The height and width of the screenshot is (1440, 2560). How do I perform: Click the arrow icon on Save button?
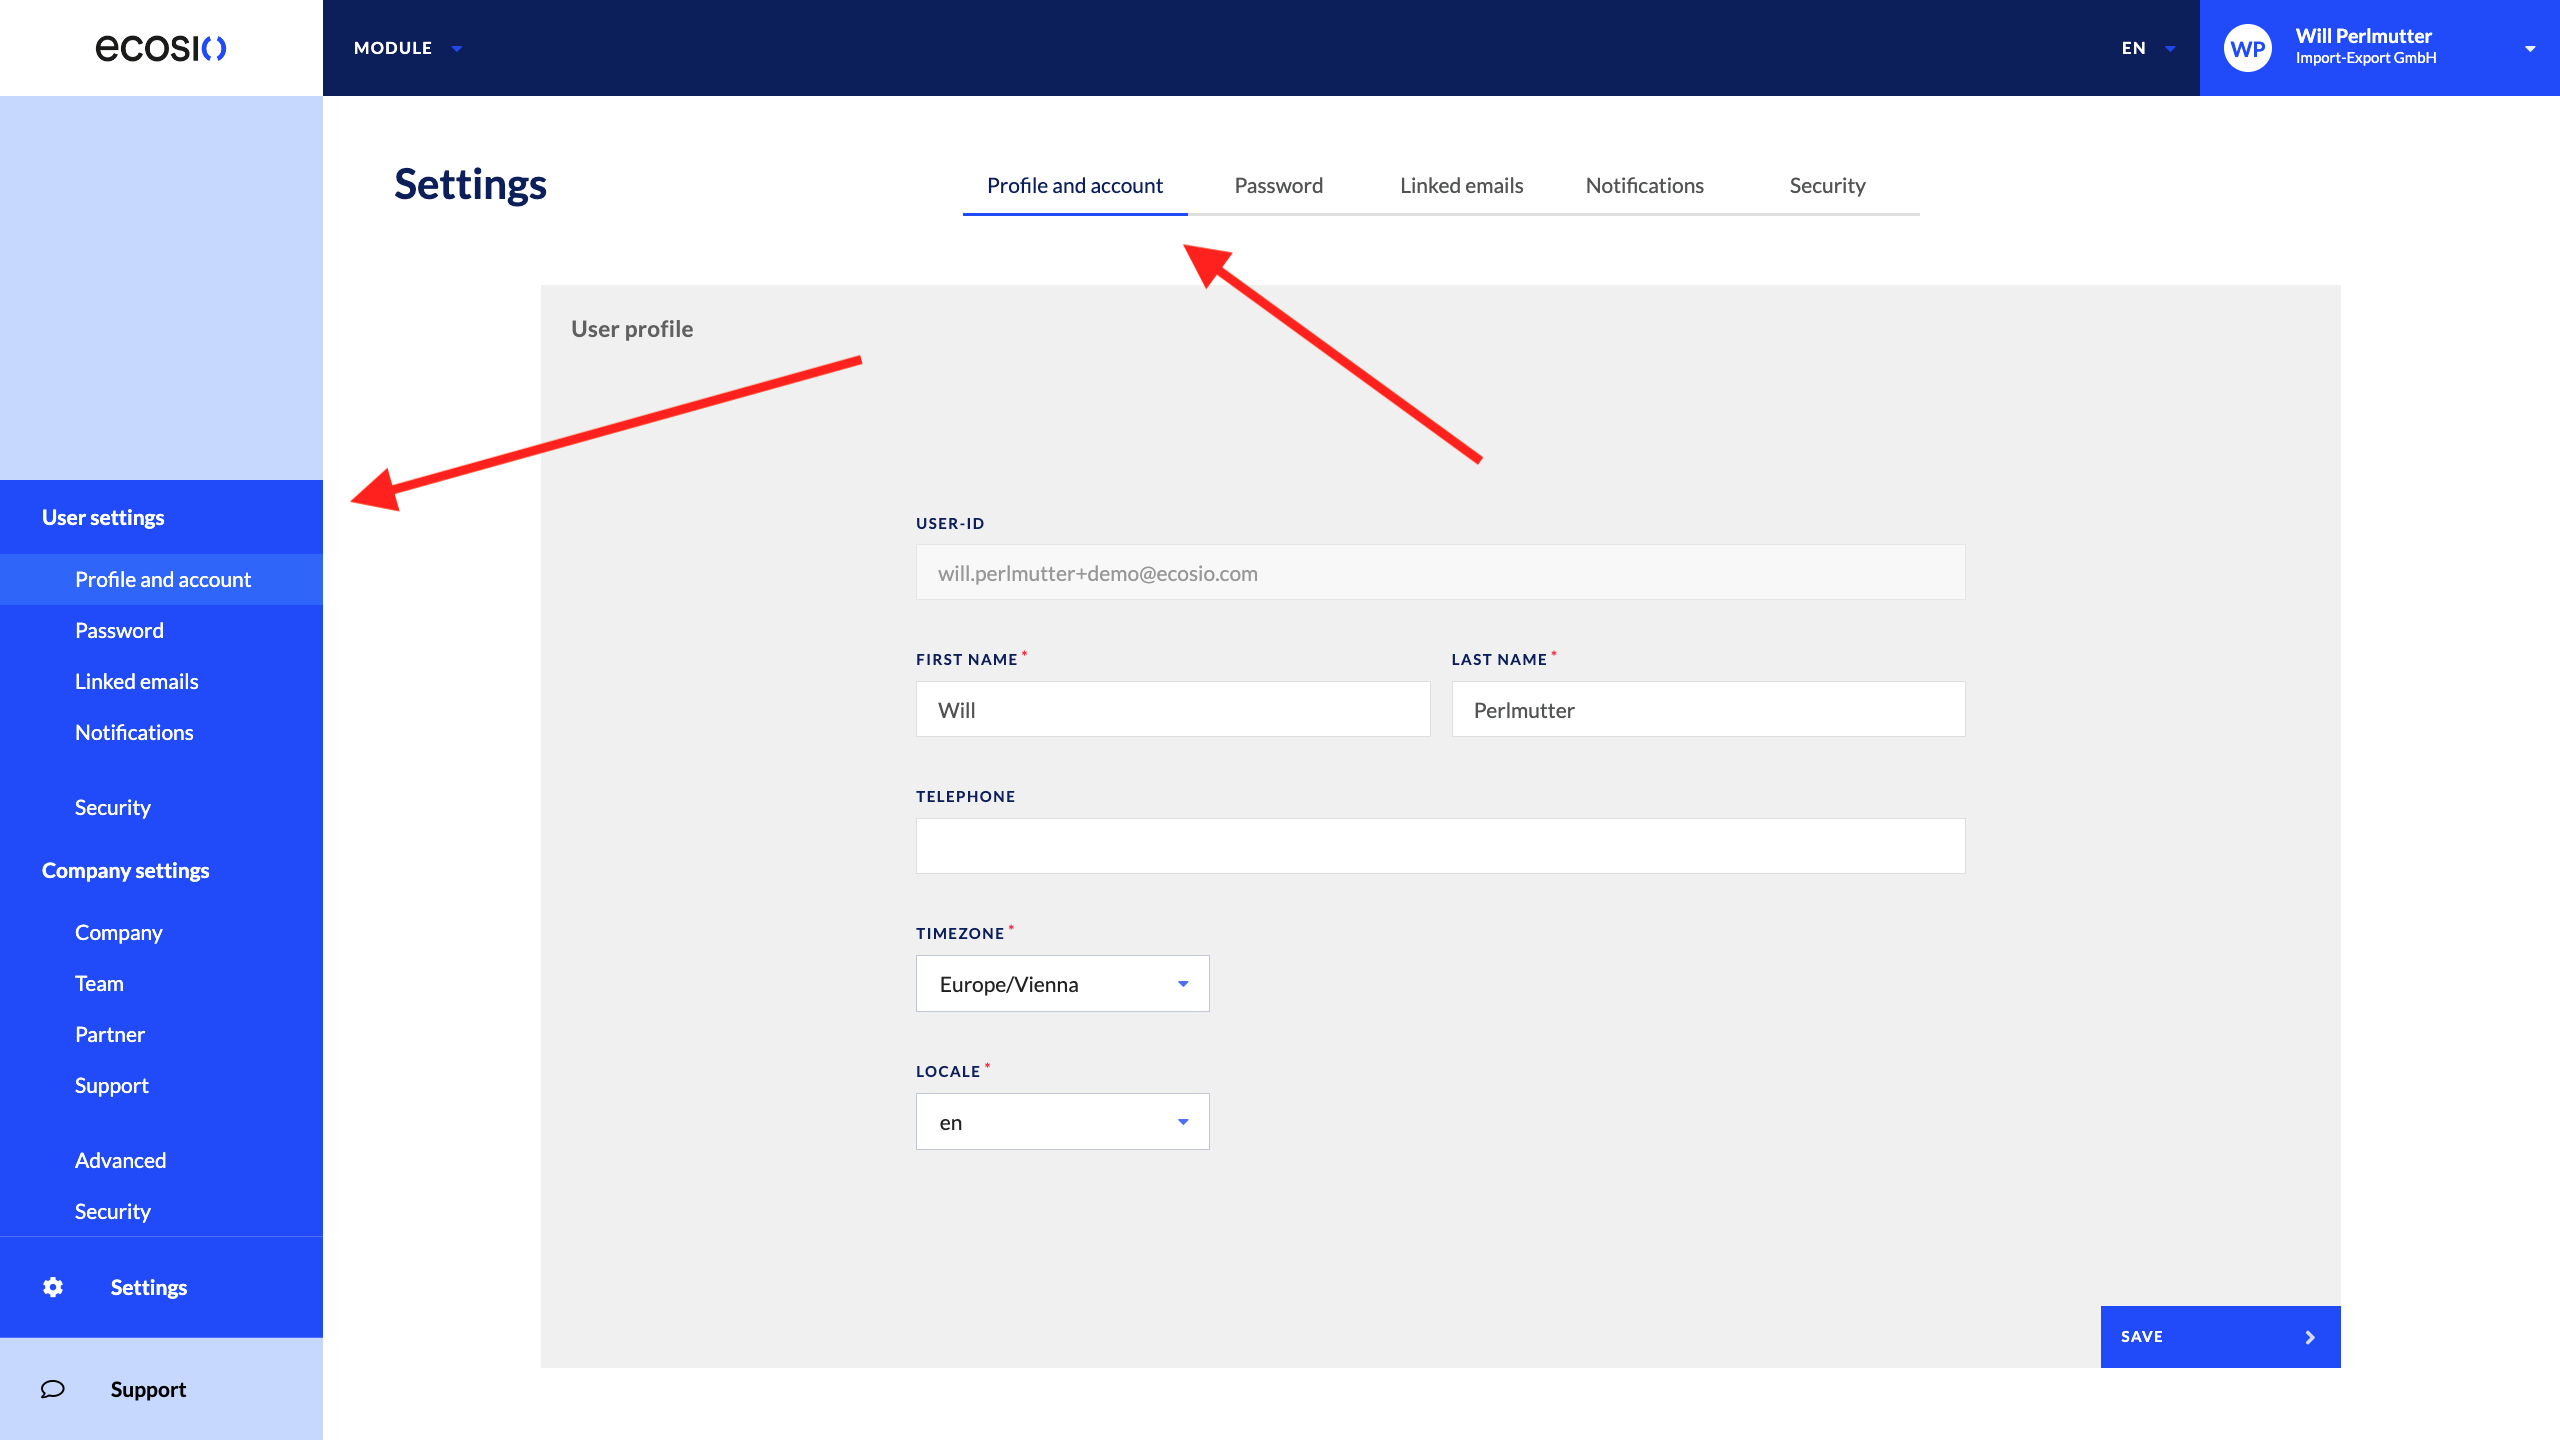tap(2310, 1337)
